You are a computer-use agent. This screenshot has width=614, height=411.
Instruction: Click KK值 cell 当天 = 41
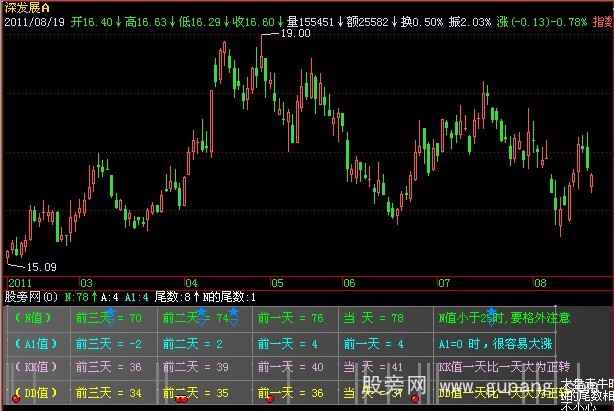tap(373, 367)
